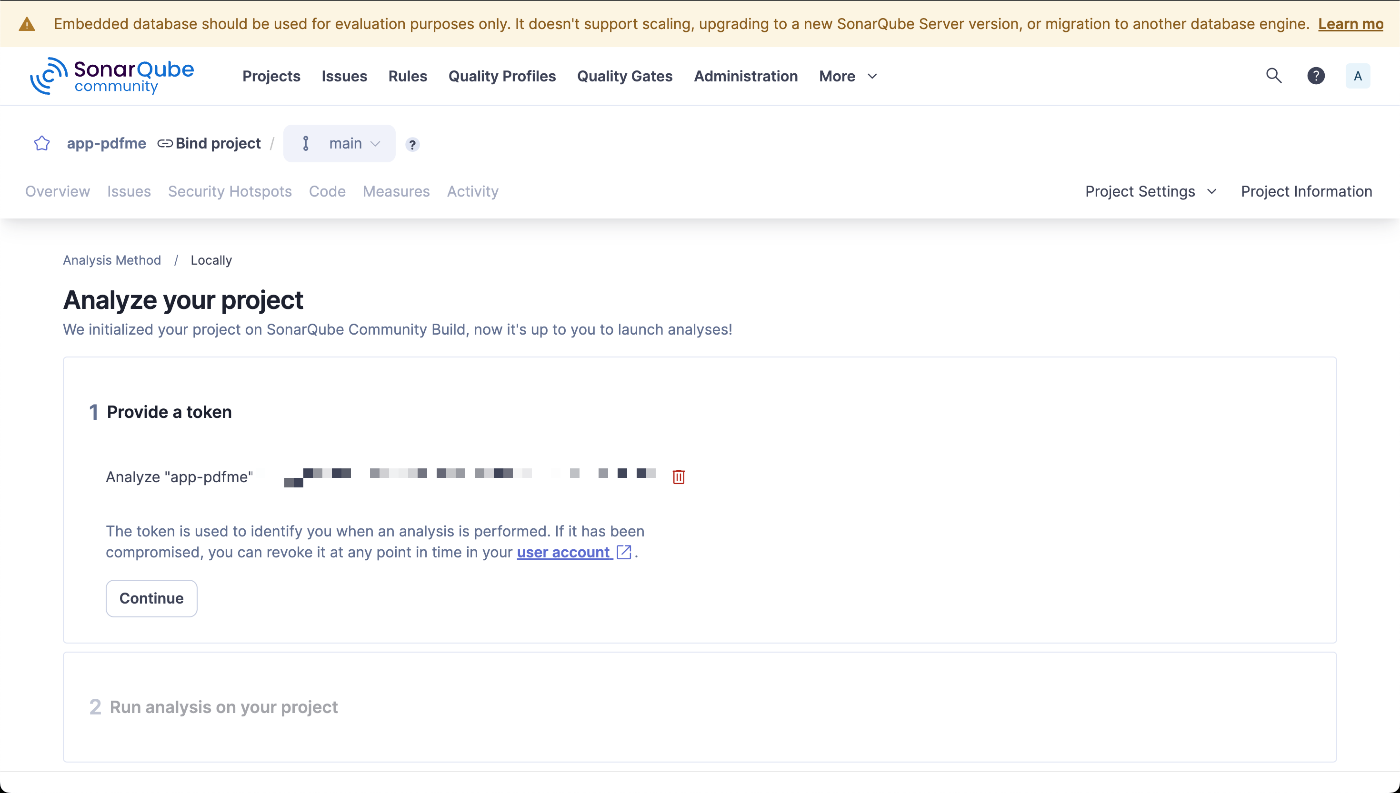Open the main branch dropdown
This screenshot has height=793, width=1400.
(340, 143)
